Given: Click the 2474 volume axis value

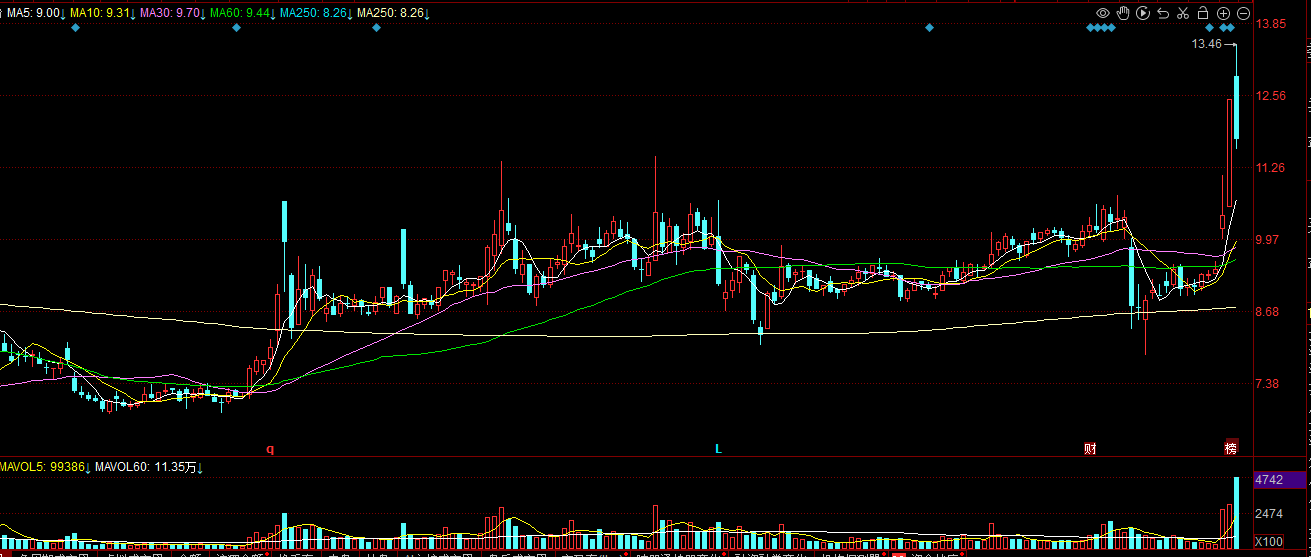Looking at the screenshot, I should pos(1270,514).
